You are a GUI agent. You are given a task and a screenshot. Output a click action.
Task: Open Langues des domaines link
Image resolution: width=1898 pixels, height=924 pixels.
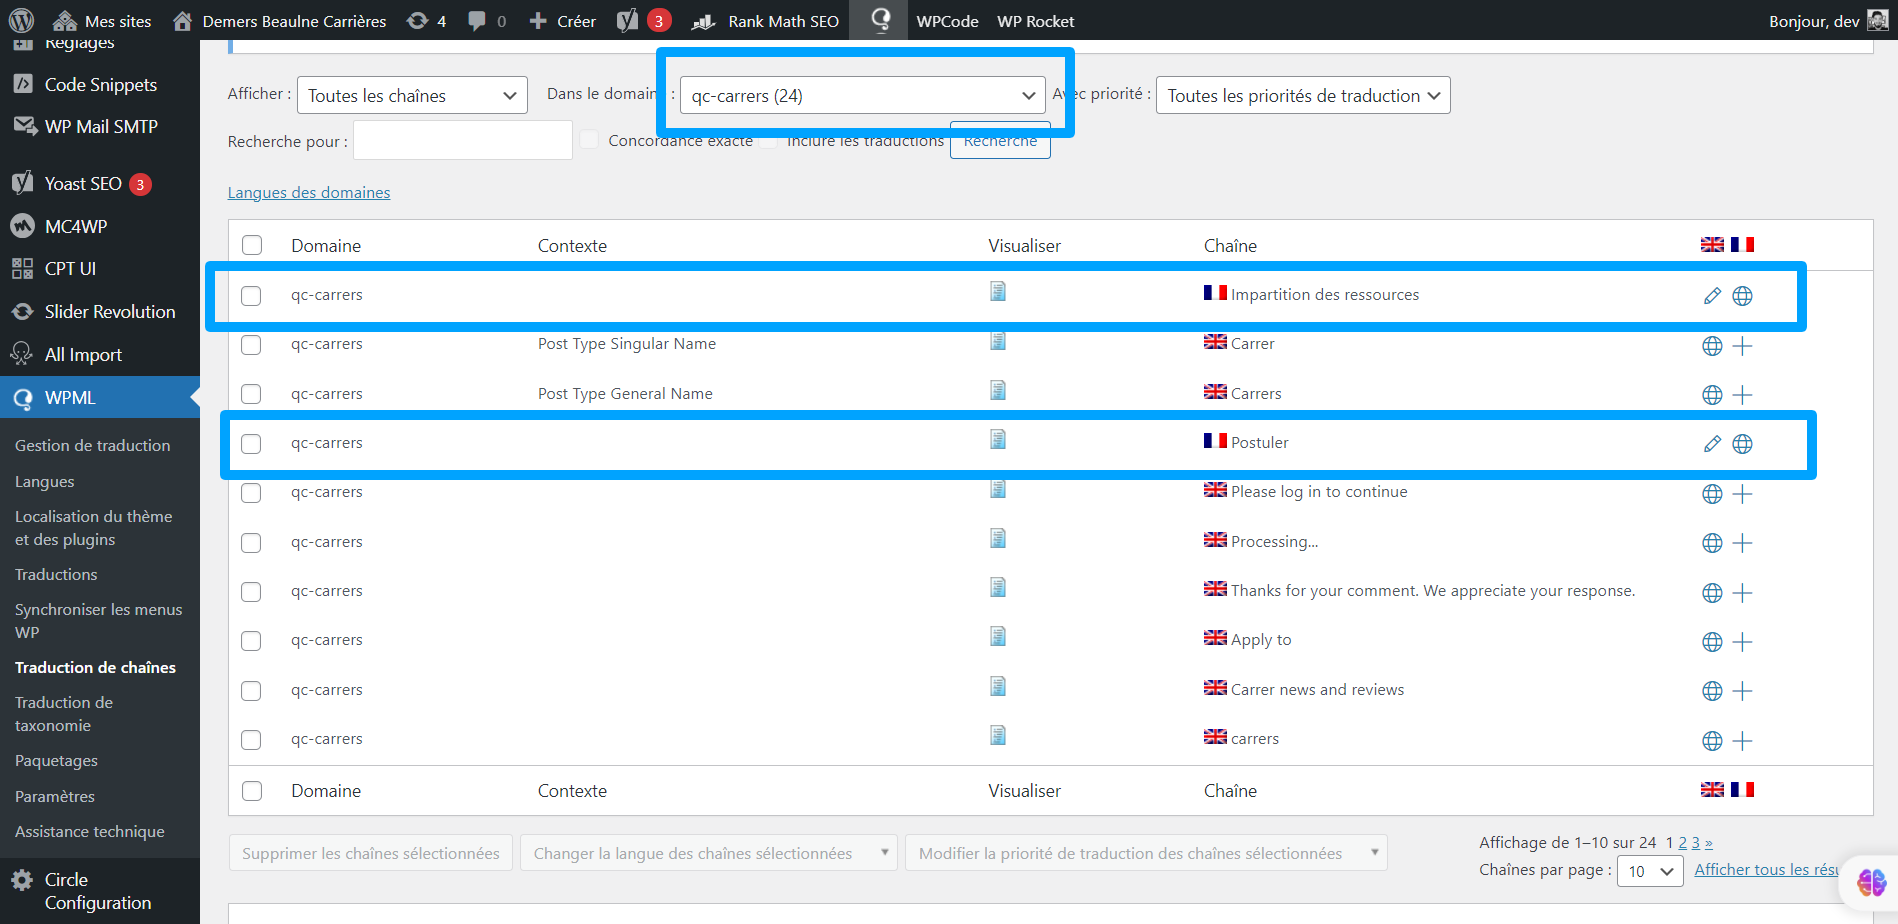pos(309,193)
